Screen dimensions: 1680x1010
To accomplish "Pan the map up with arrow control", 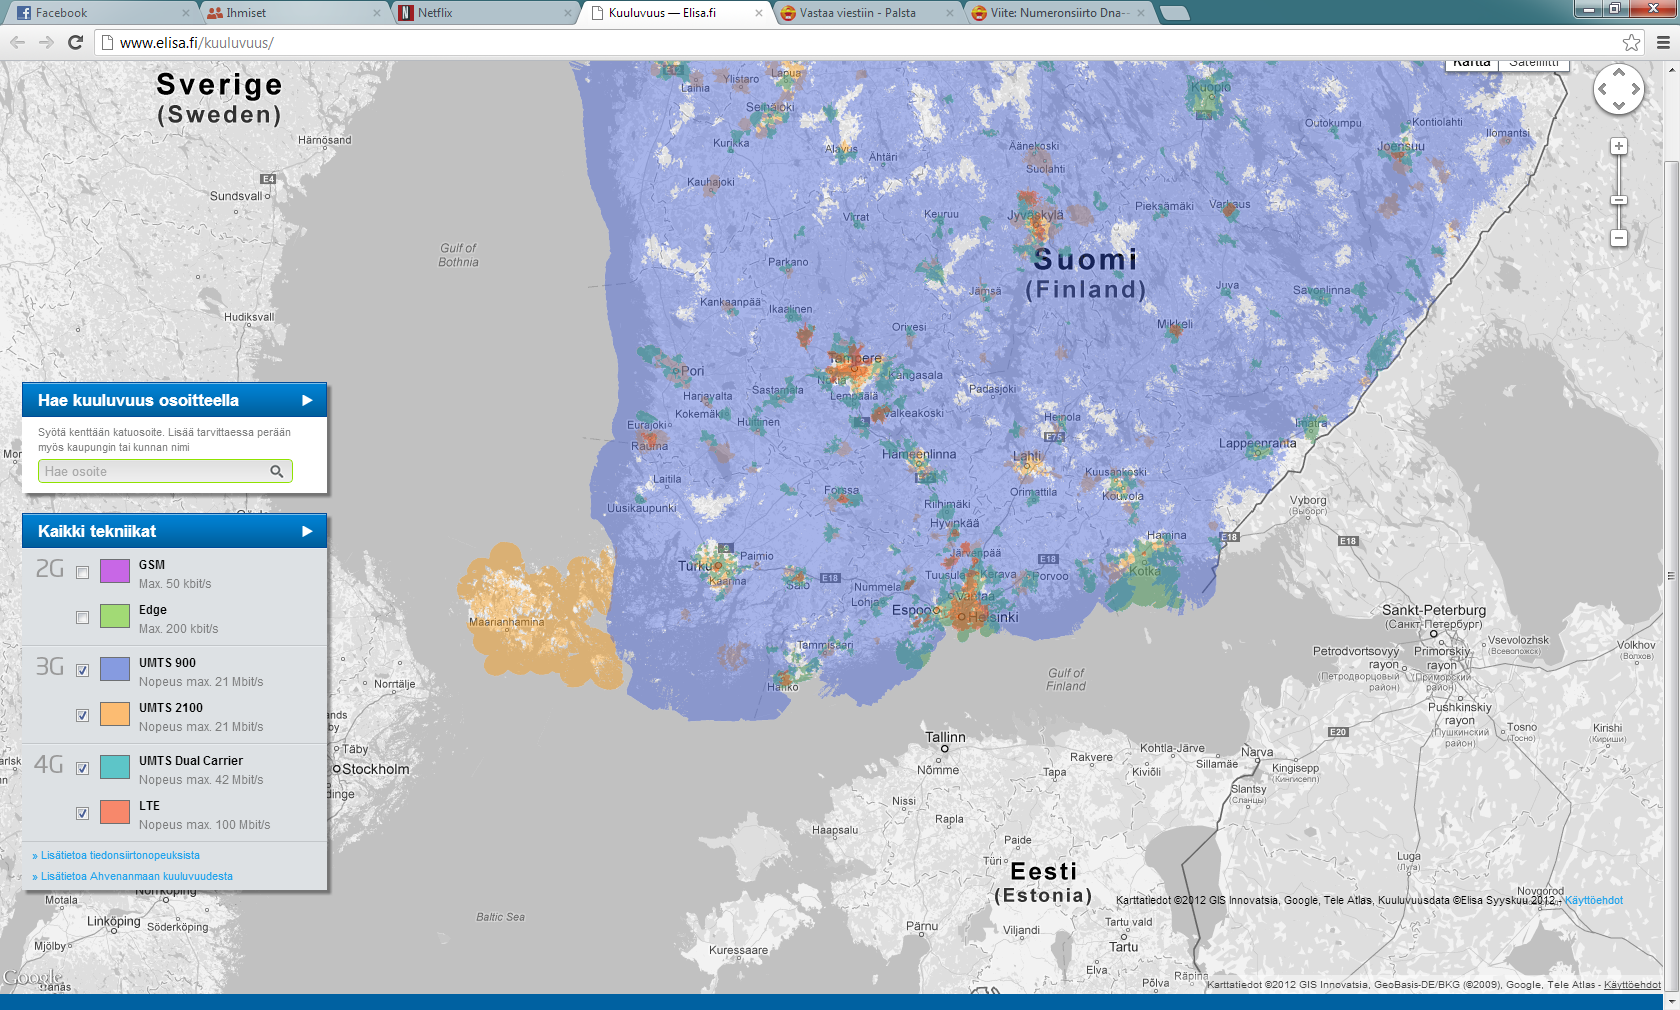I will [1619, 72].
